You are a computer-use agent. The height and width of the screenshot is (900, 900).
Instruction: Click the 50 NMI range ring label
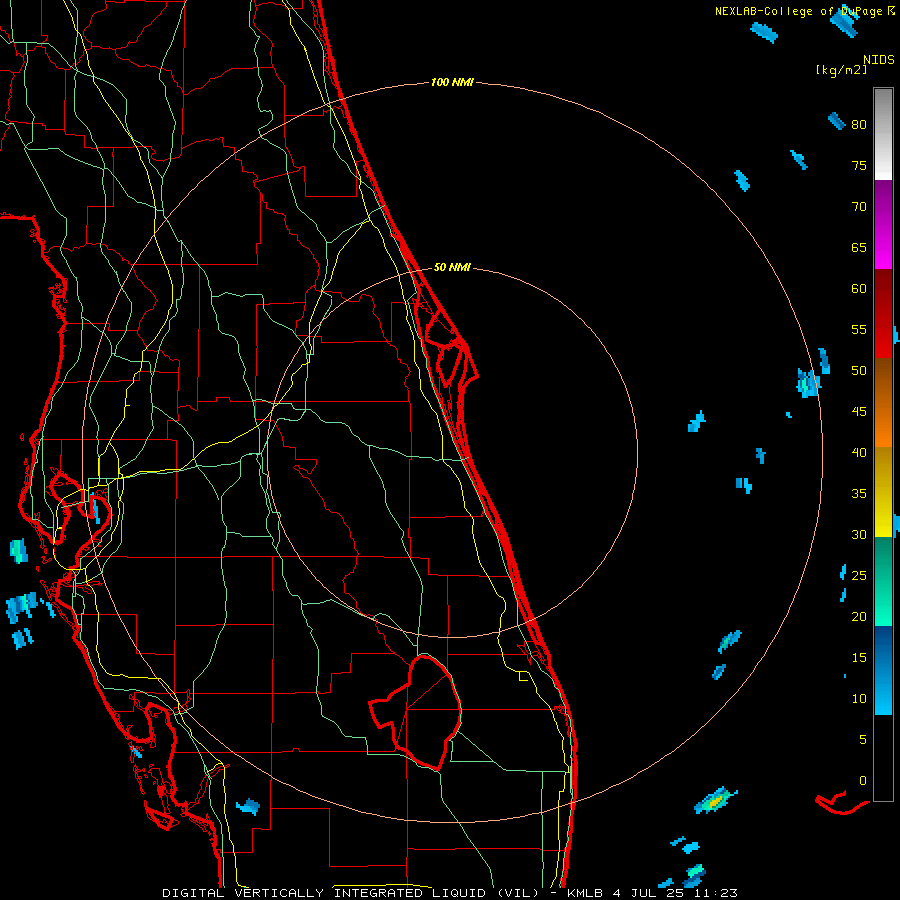(452, 267)
